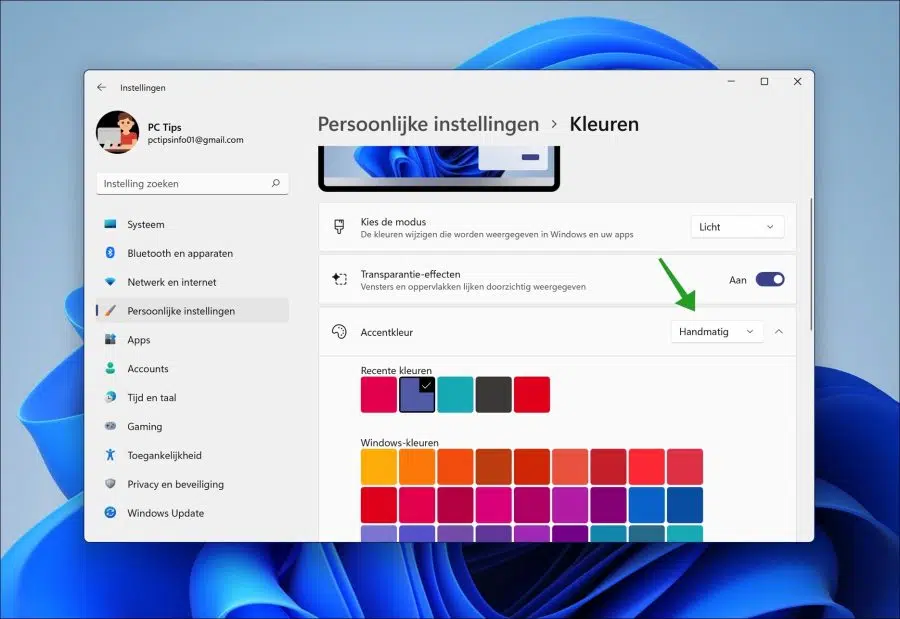
Task: Open Gaming settings
Action: tap(192, 426)
